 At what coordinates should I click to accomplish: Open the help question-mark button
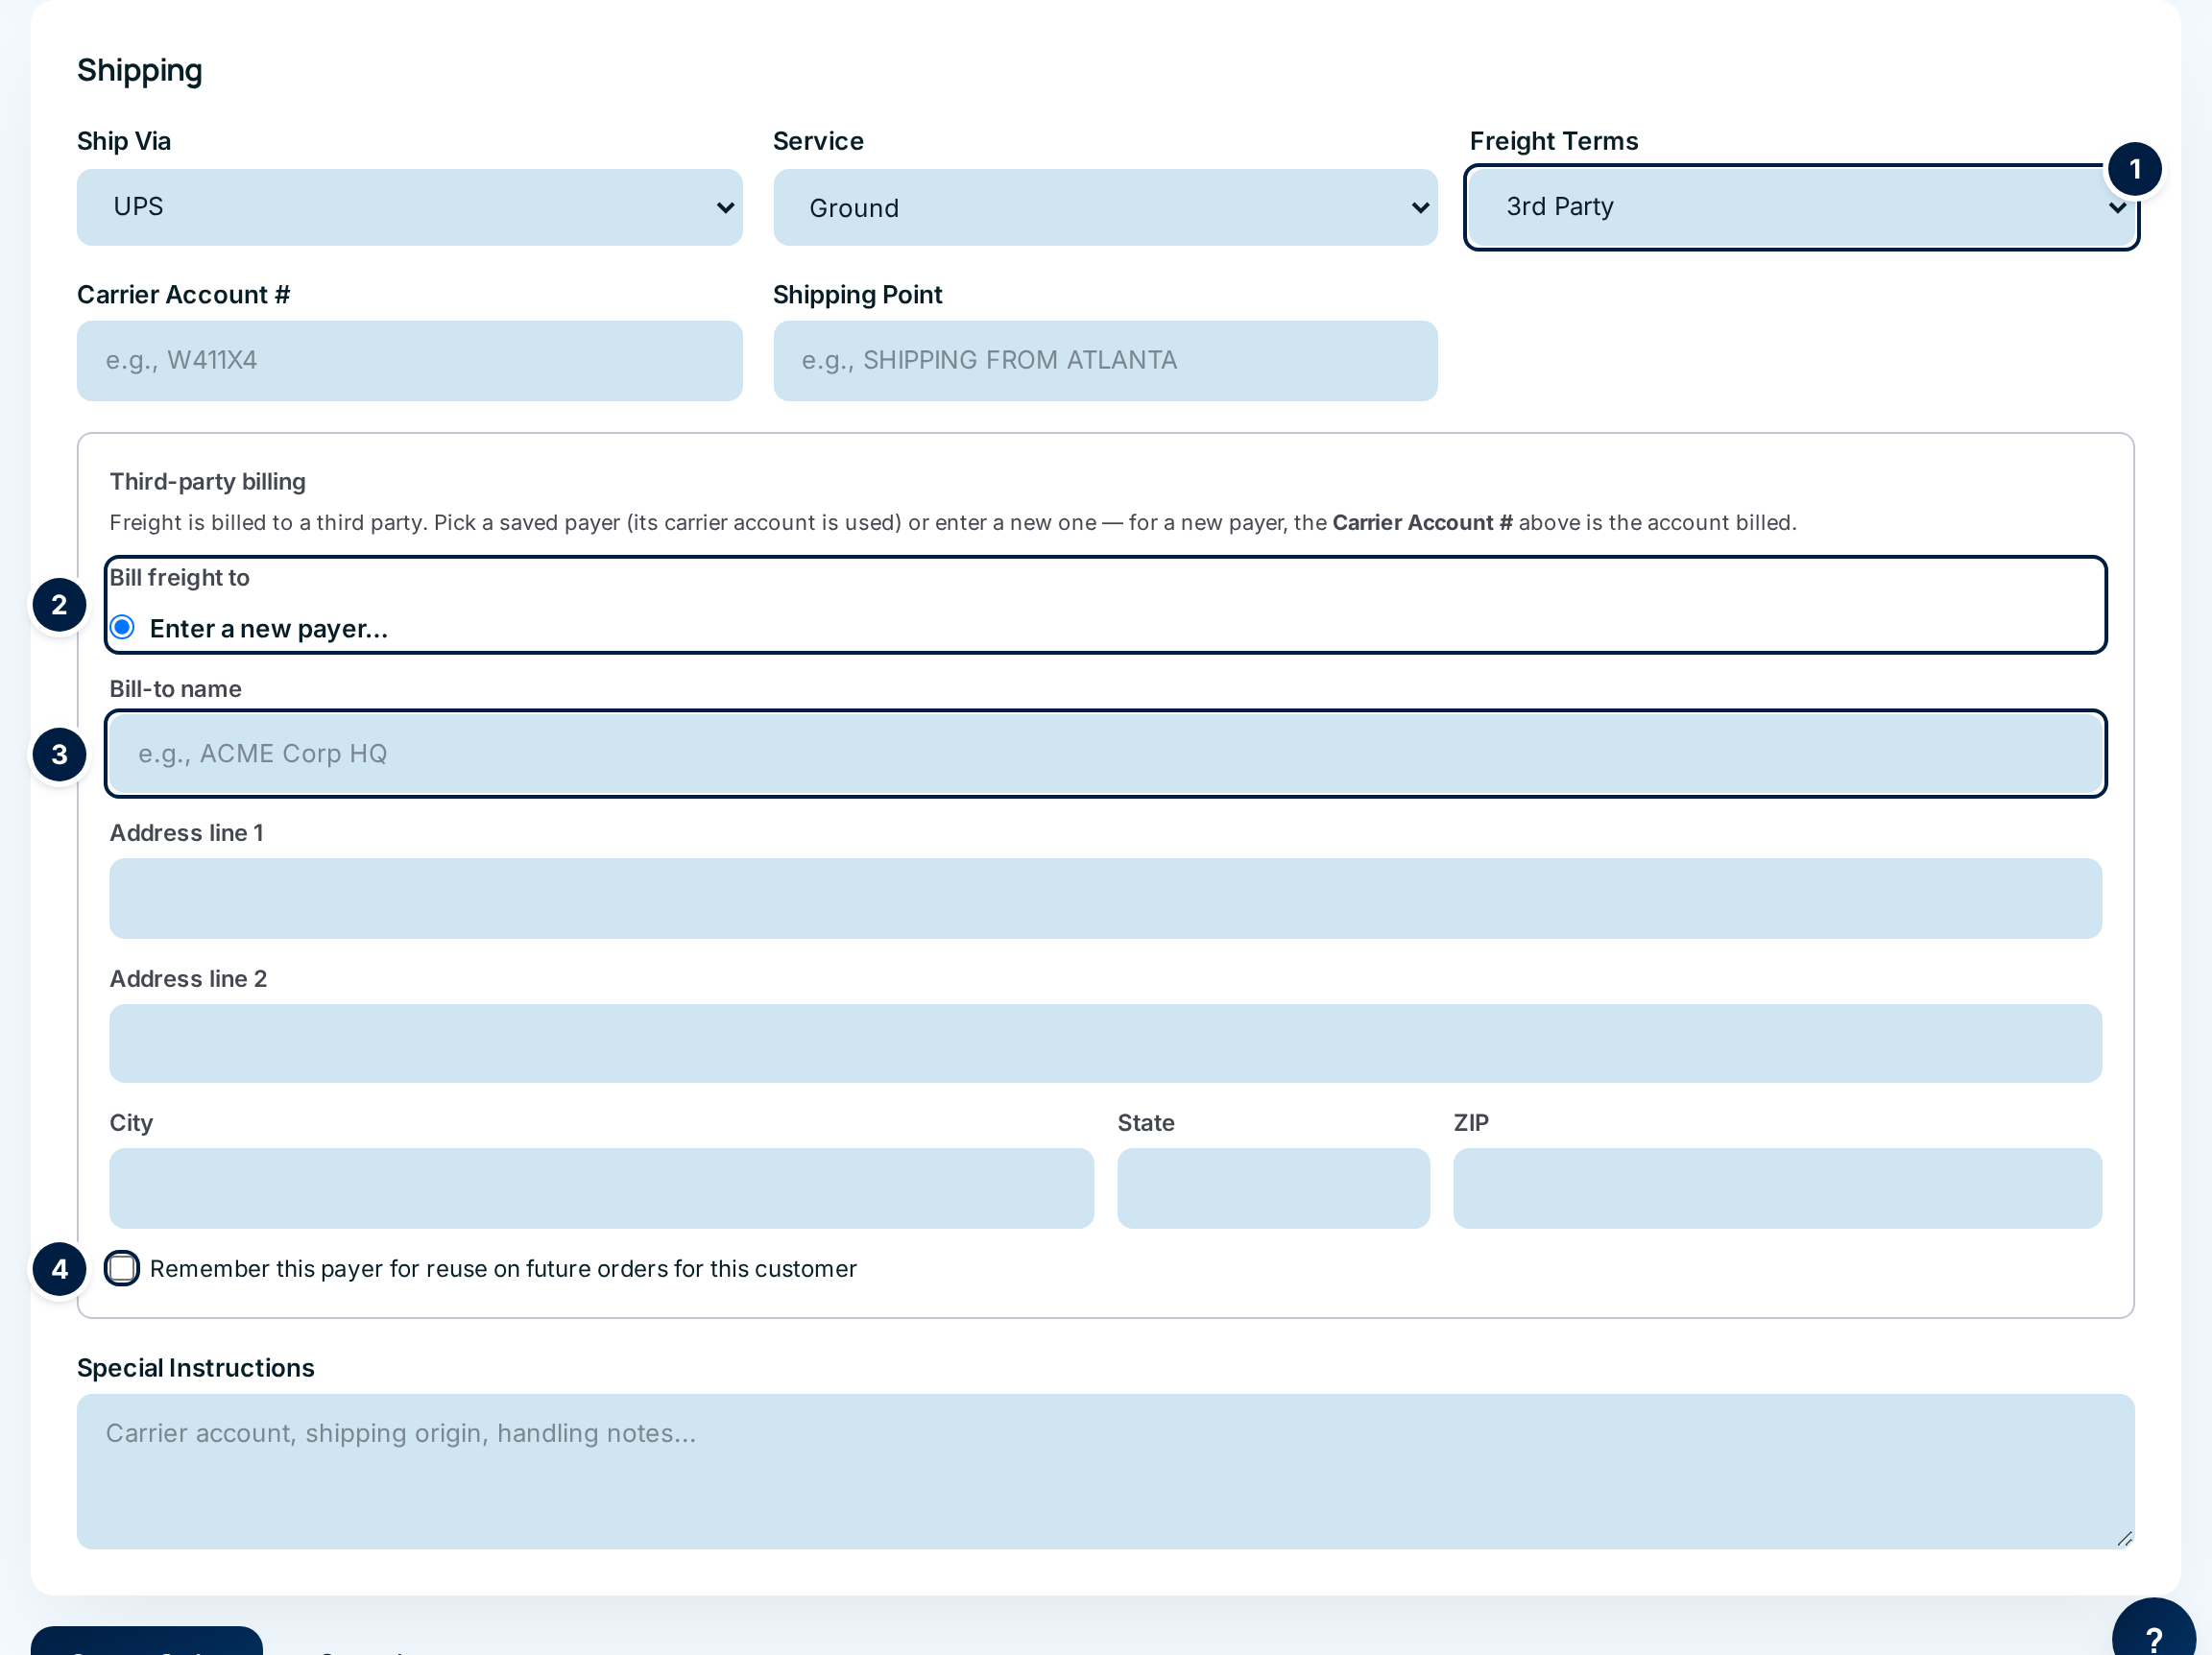coord(2153,1637)
